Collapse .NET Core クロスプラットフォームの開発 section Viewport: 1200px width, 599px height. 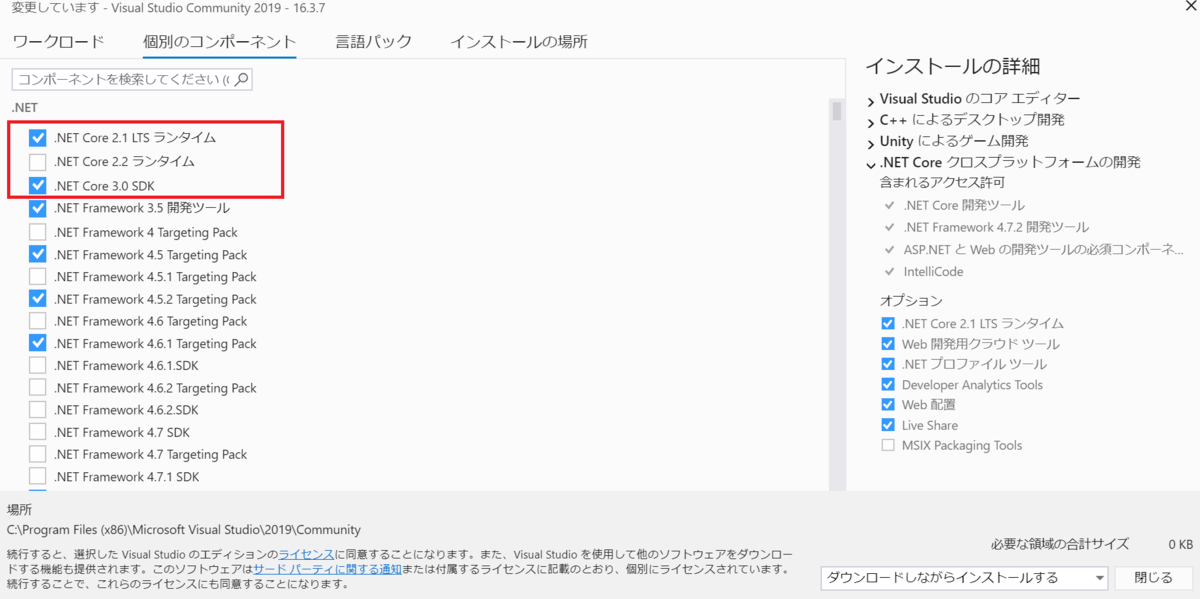[x=871, y=164]
